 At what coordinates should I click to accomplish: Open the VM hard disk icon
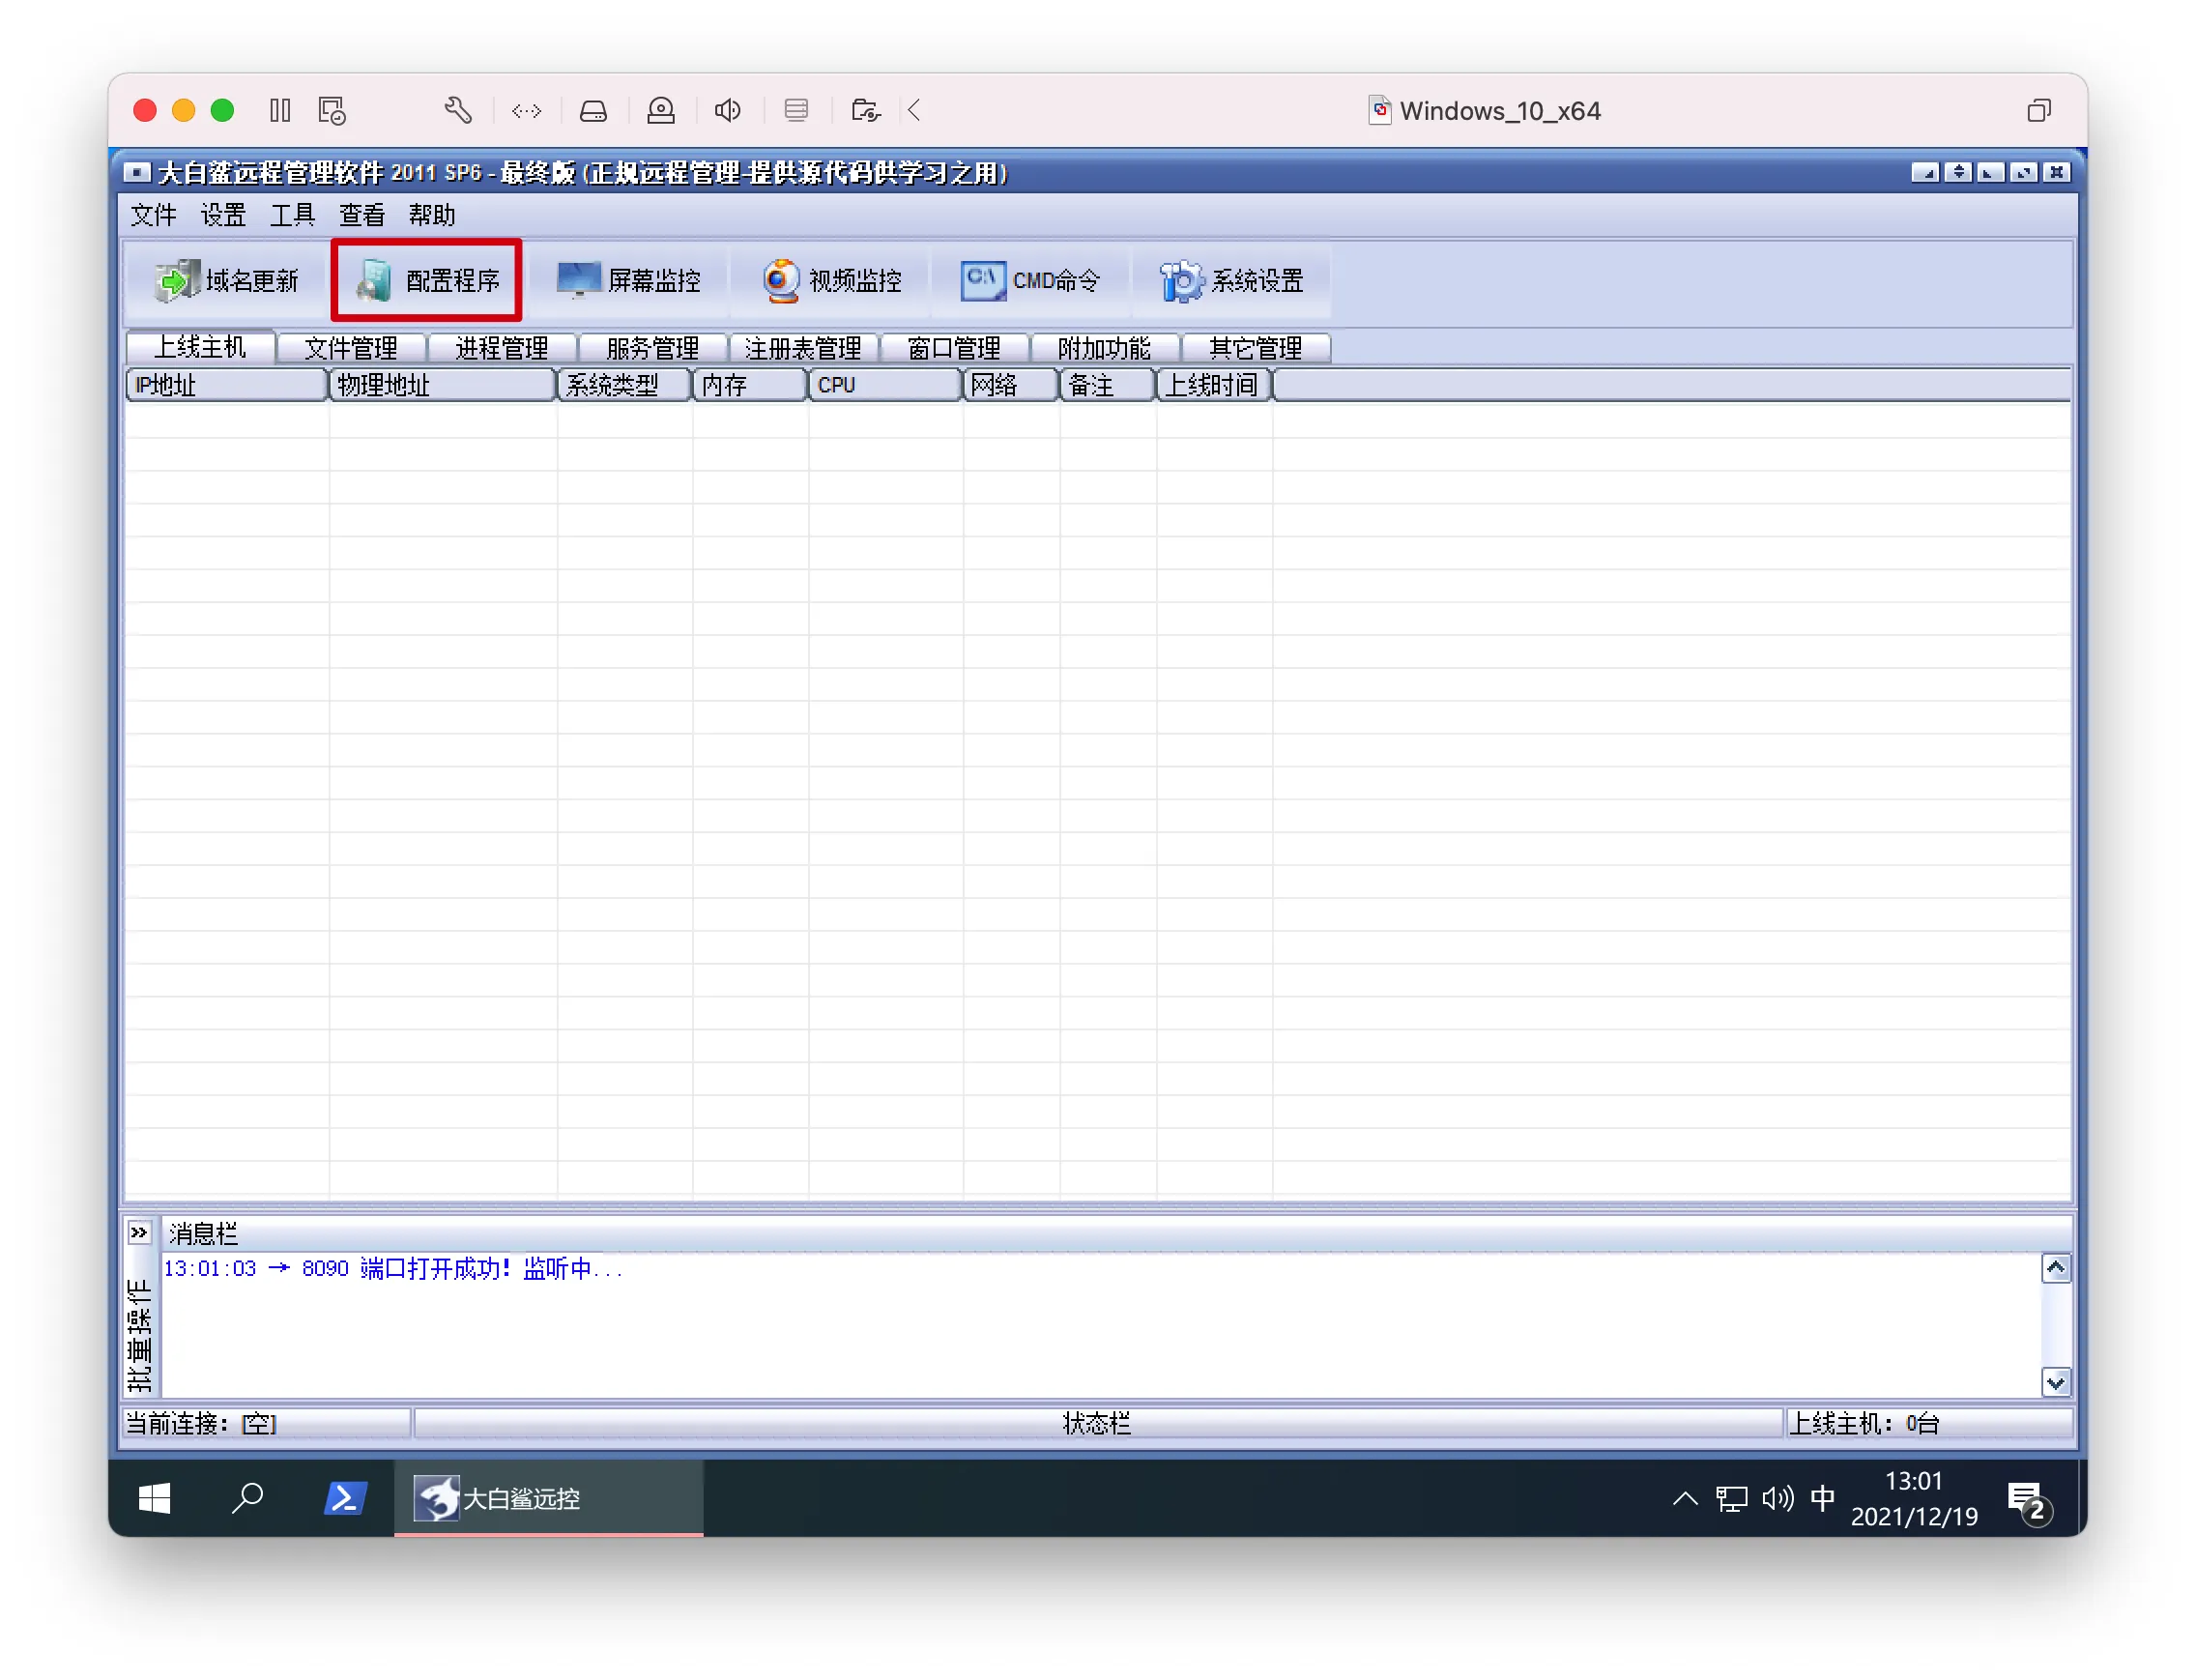(594, 111)
